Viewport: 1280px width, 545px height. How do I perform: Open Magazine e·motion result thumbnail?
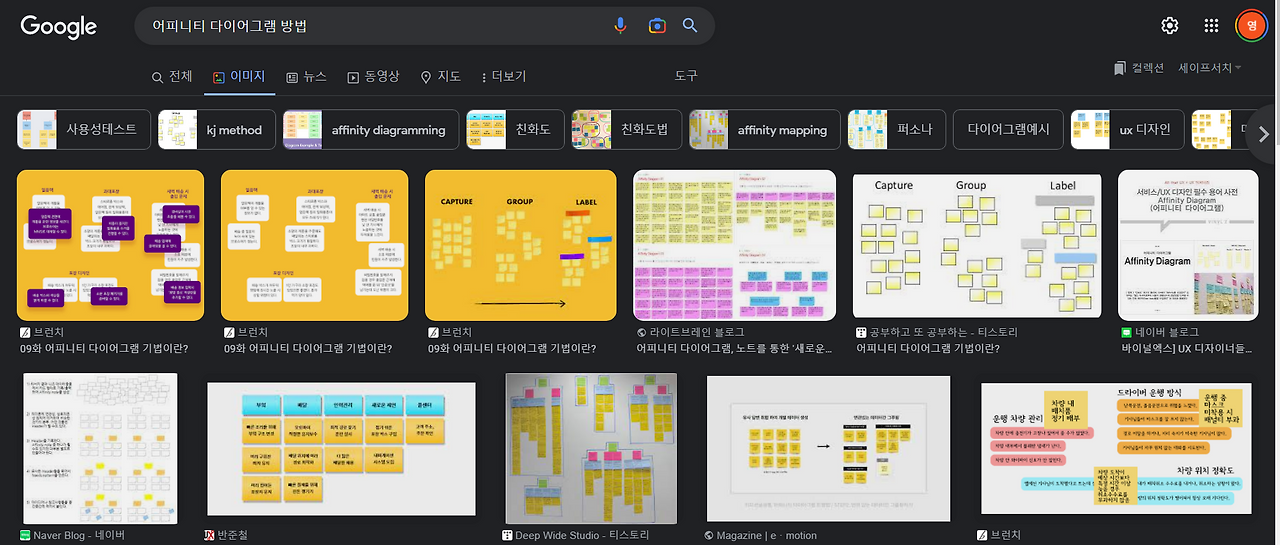pos(828,447)
